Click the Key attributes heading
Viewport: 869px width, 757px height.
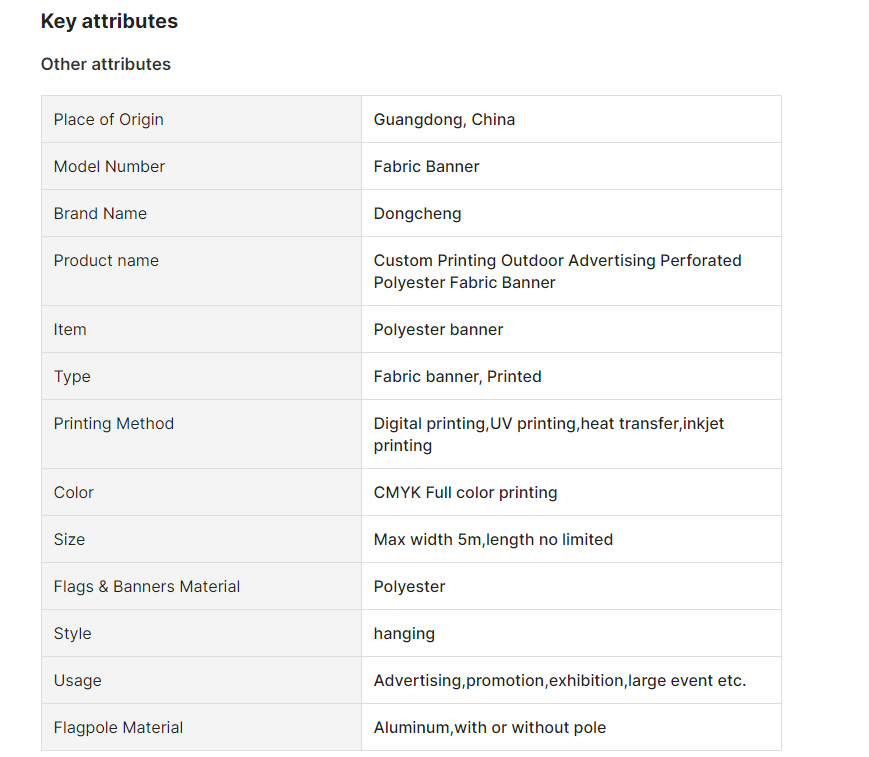pyautogui.click(x=109, y=21)
